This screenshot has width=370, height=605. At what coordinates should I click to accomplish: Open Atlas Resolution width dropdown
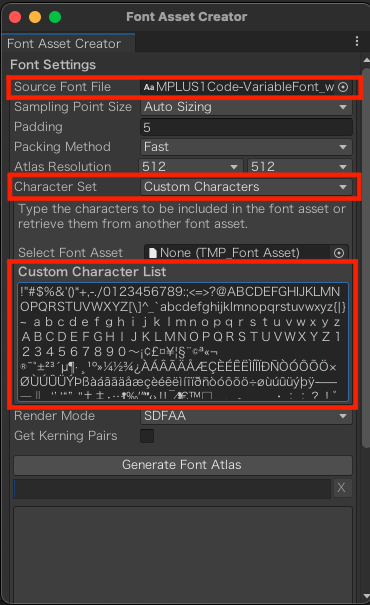tap(191, 167)
